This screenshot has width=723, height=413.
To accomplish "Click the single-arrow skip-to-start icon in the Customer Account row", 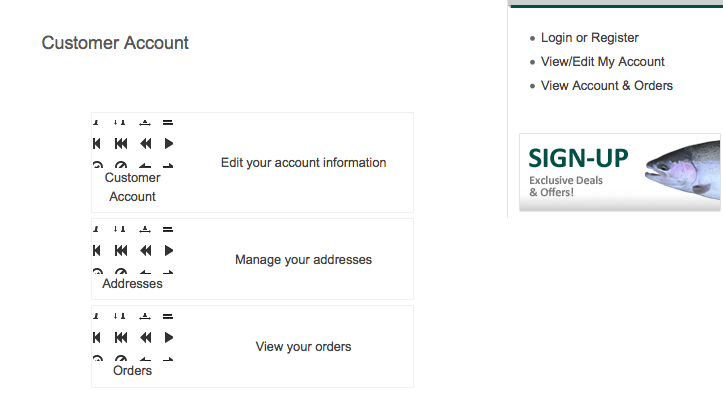I will (x=97, y=143).
